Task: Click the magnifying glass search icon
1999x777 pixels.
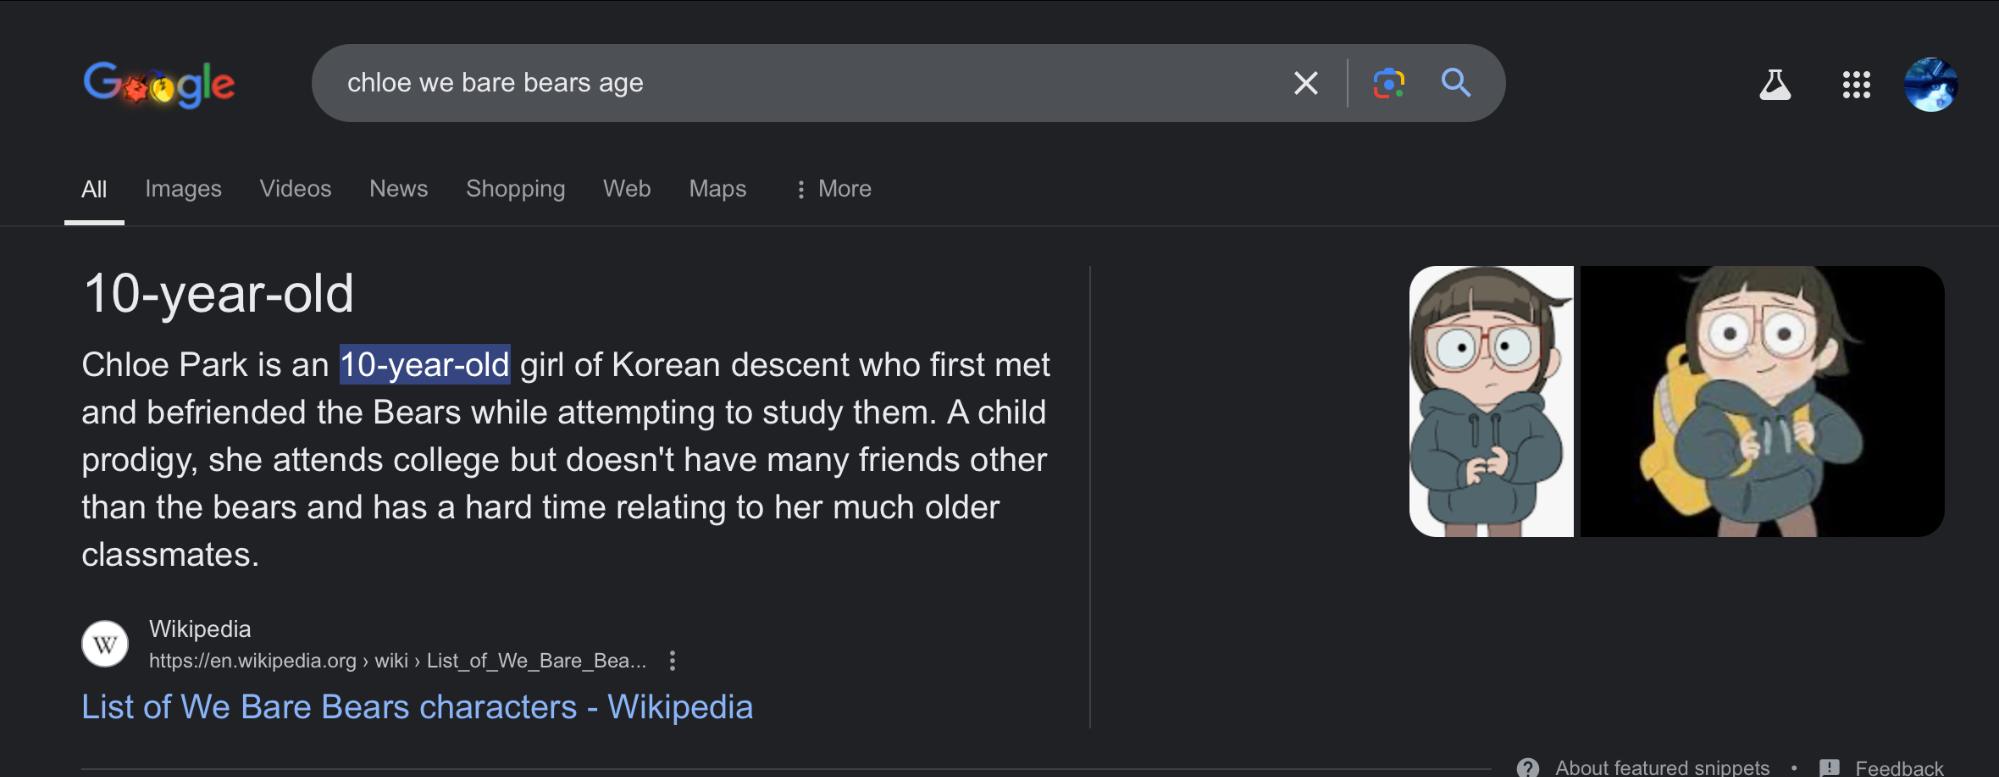Action: (x=1456, y=82)
